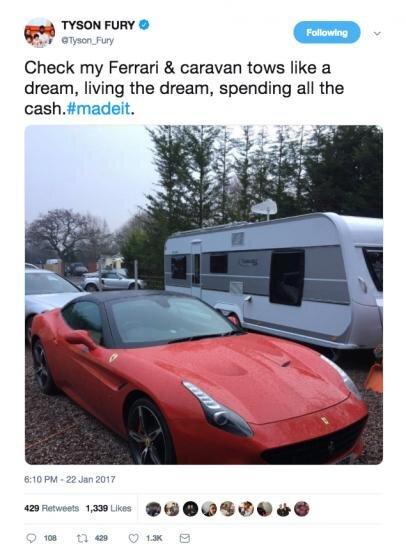
Task: Open the #madeit hashtag link
Action: [x=98, y=109]
